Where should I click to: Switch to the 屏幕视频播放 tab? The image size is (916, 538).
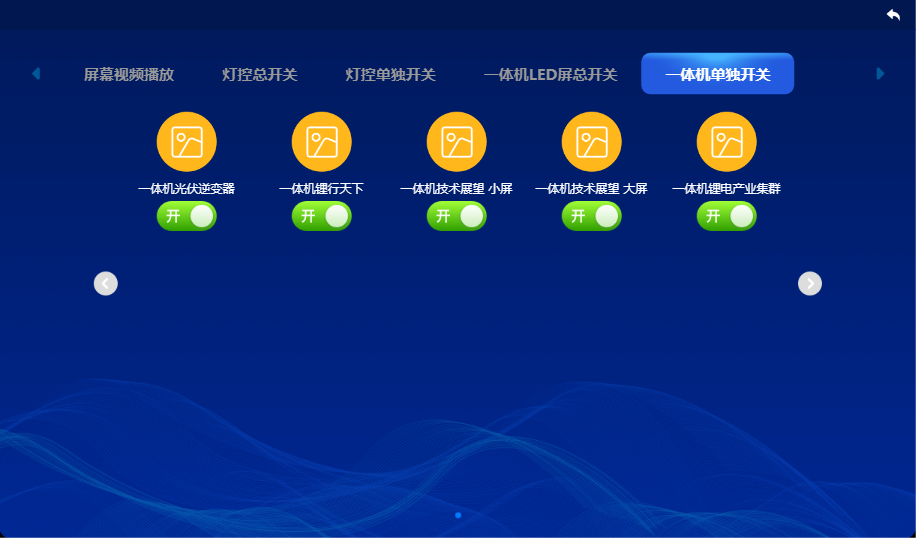click(x=129, y=75)
